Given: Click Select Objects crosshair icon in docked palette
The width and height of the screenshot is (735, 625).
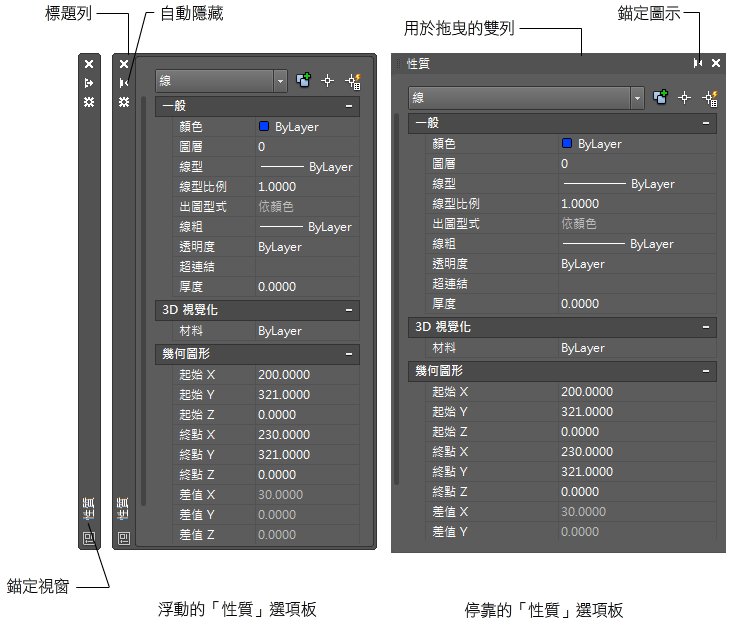Looking at the screenshot, I should (x=684, y=98).
